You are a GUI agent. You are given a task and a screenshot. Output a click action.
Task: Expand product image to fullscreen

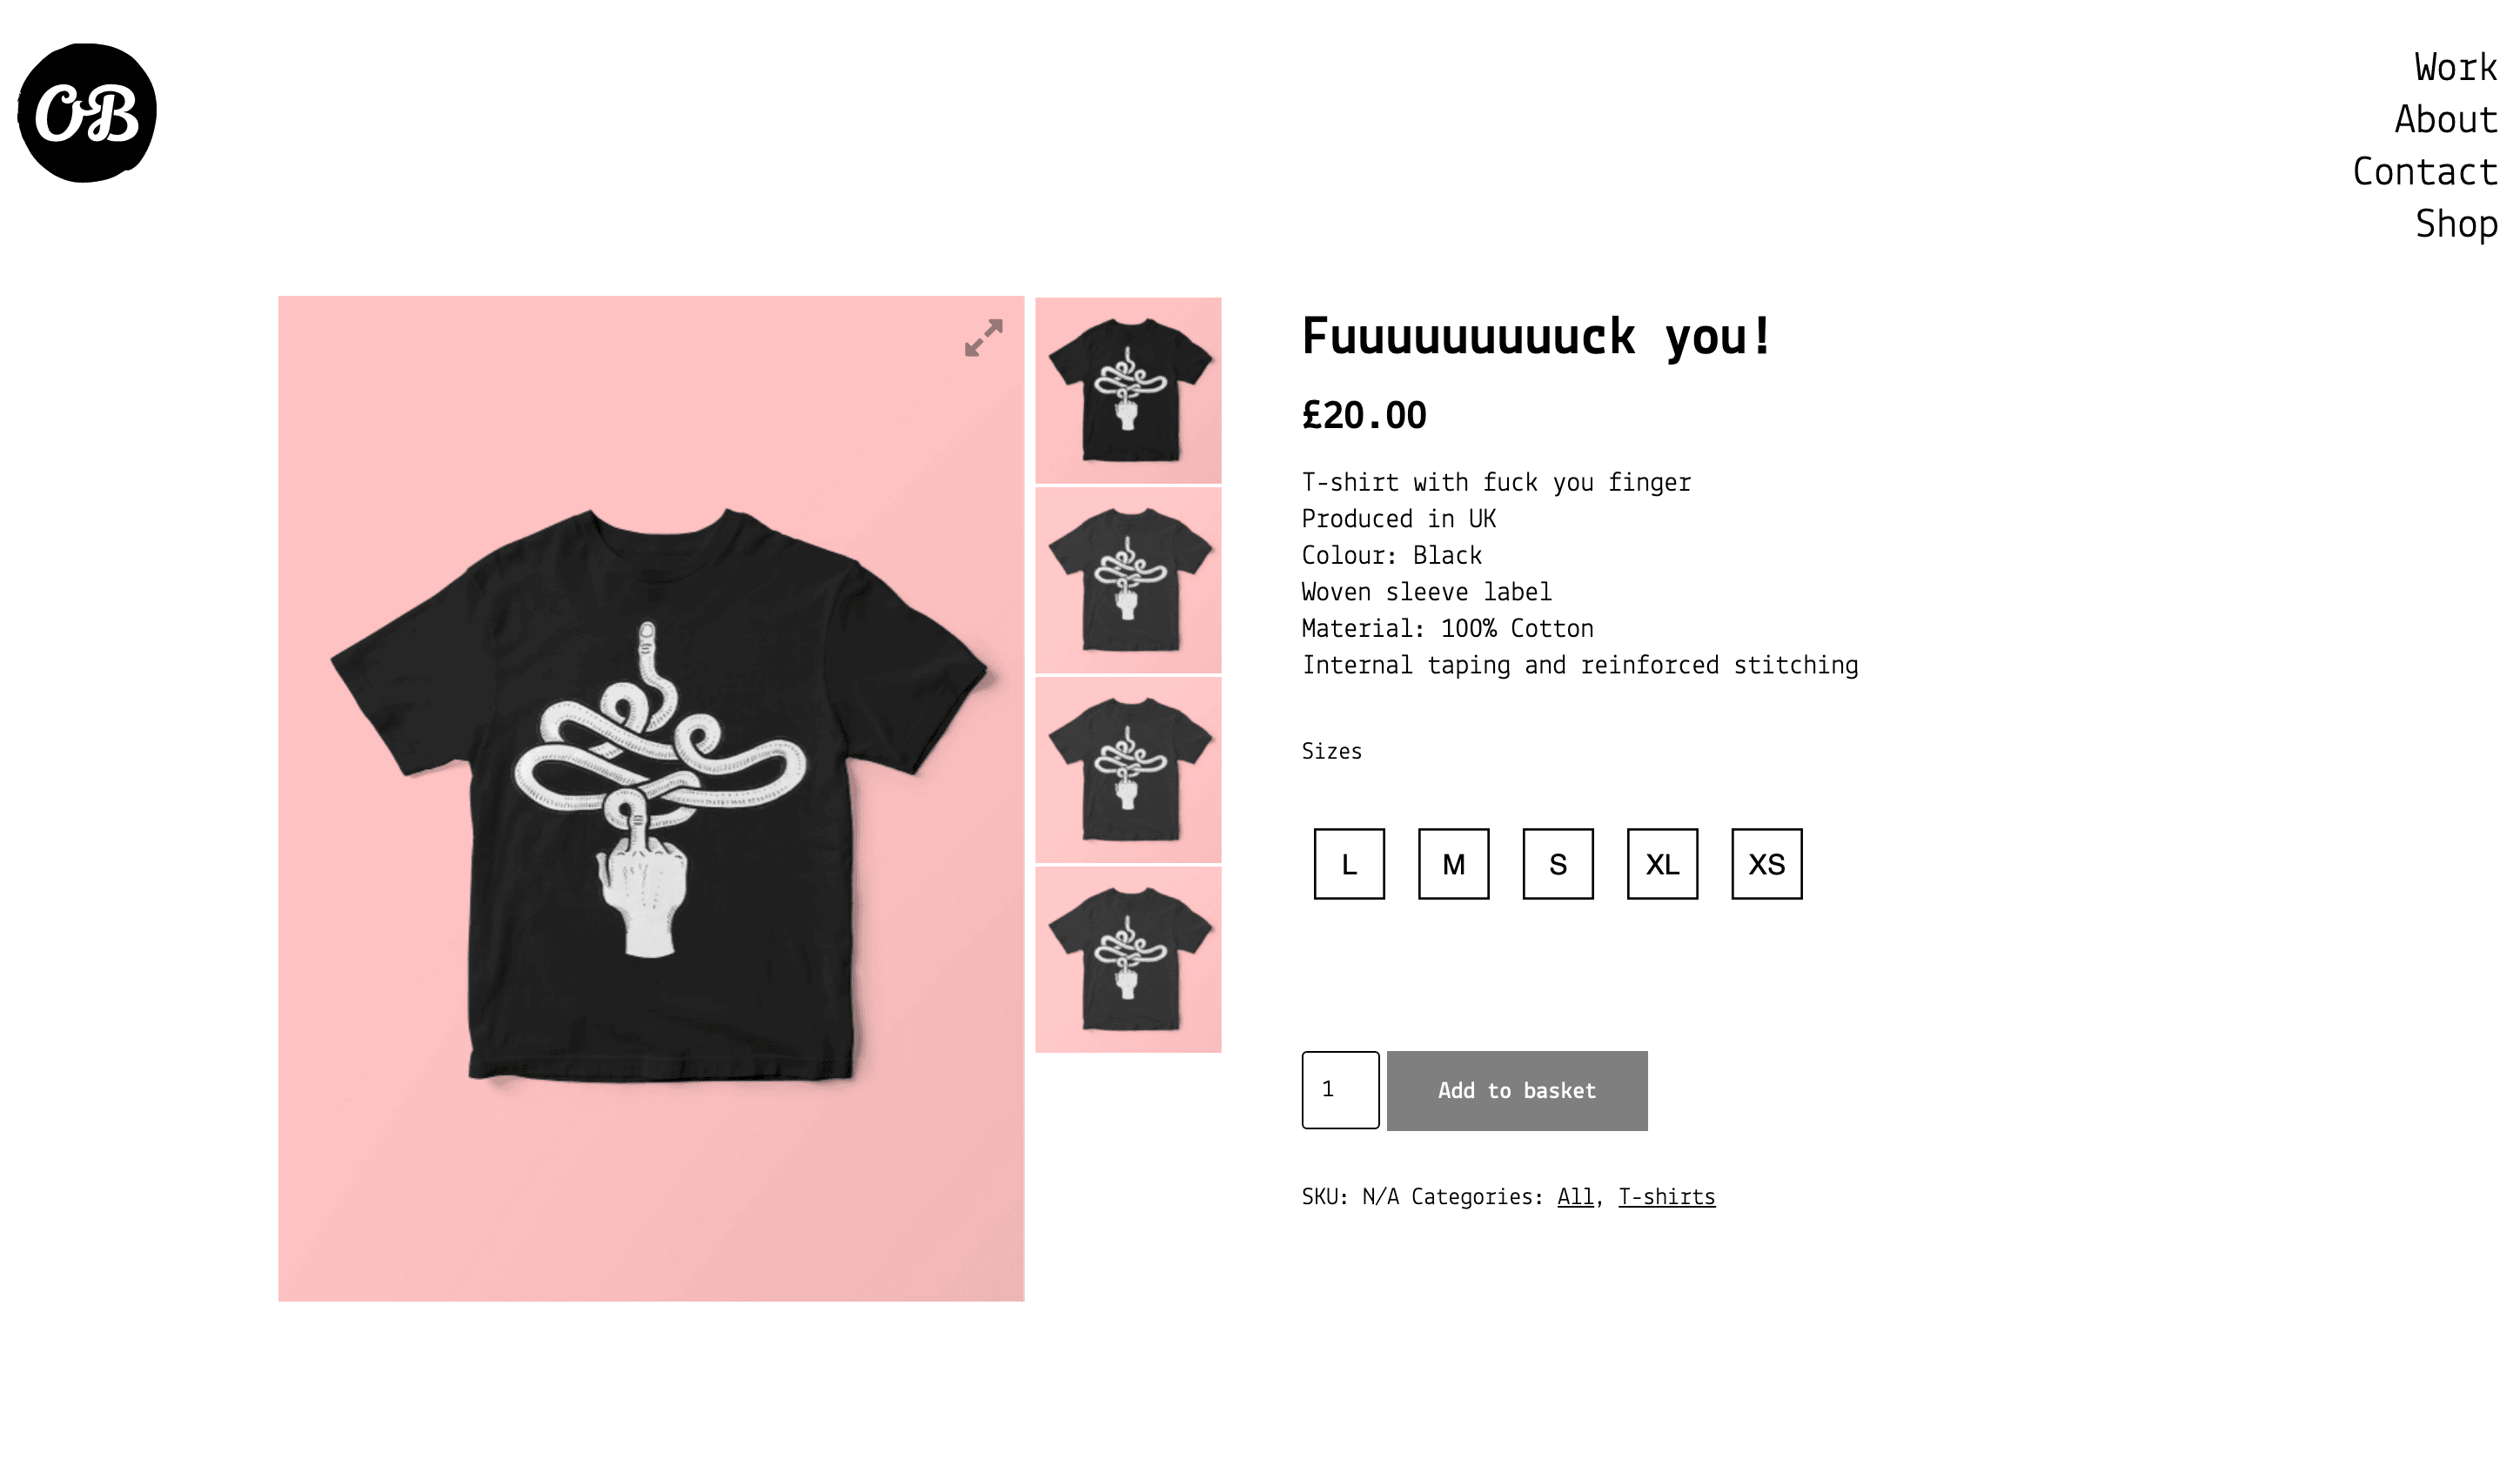[x=983, y=338]
